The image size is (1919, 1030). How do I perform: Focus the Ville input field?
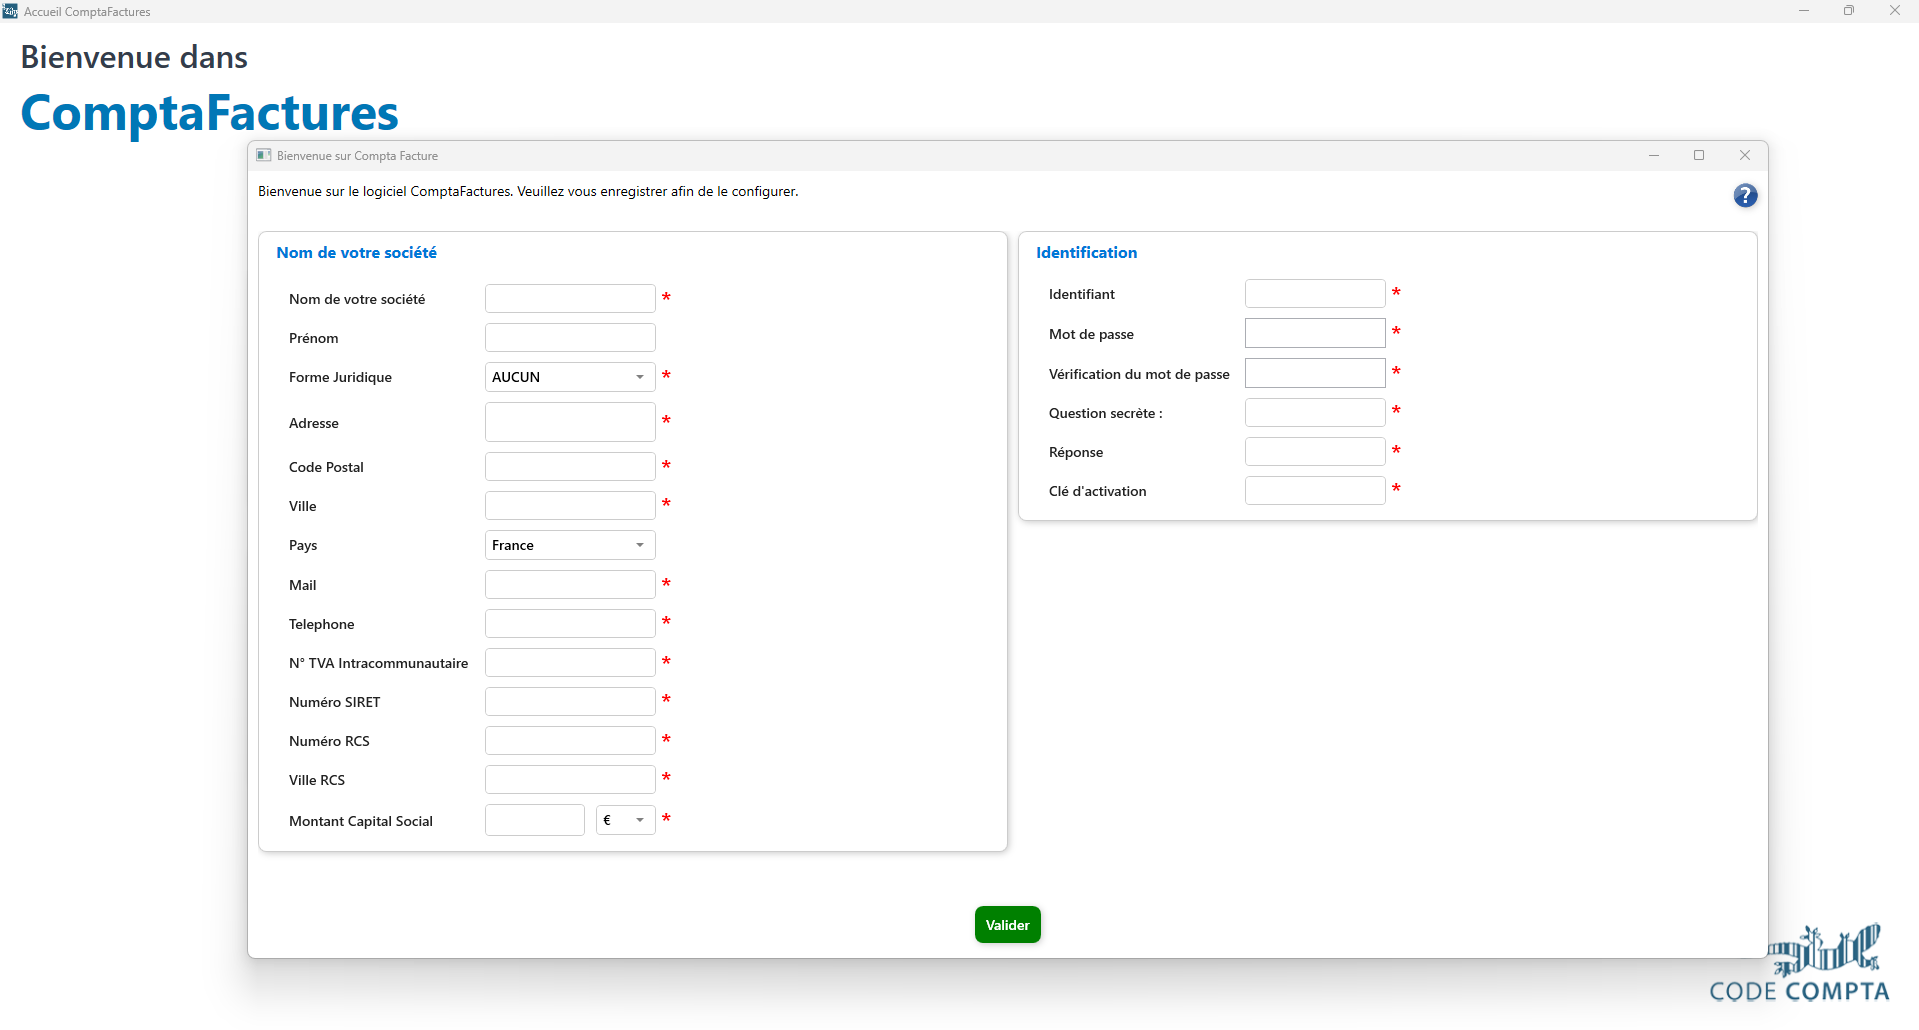click(x=570, y=506)
